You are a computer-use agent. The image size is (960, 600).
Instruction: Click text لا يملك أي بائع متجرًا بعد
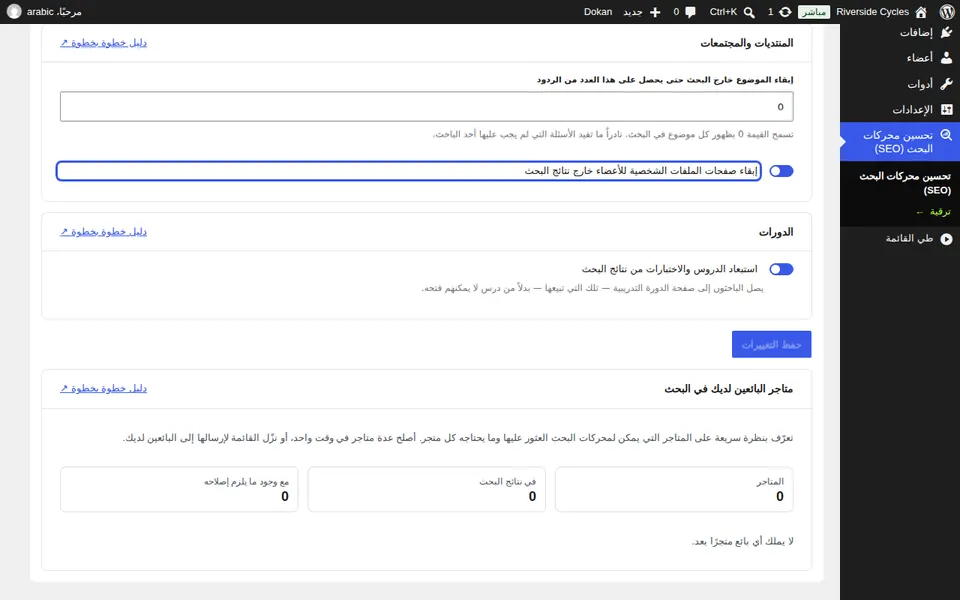tap(743, 541)
